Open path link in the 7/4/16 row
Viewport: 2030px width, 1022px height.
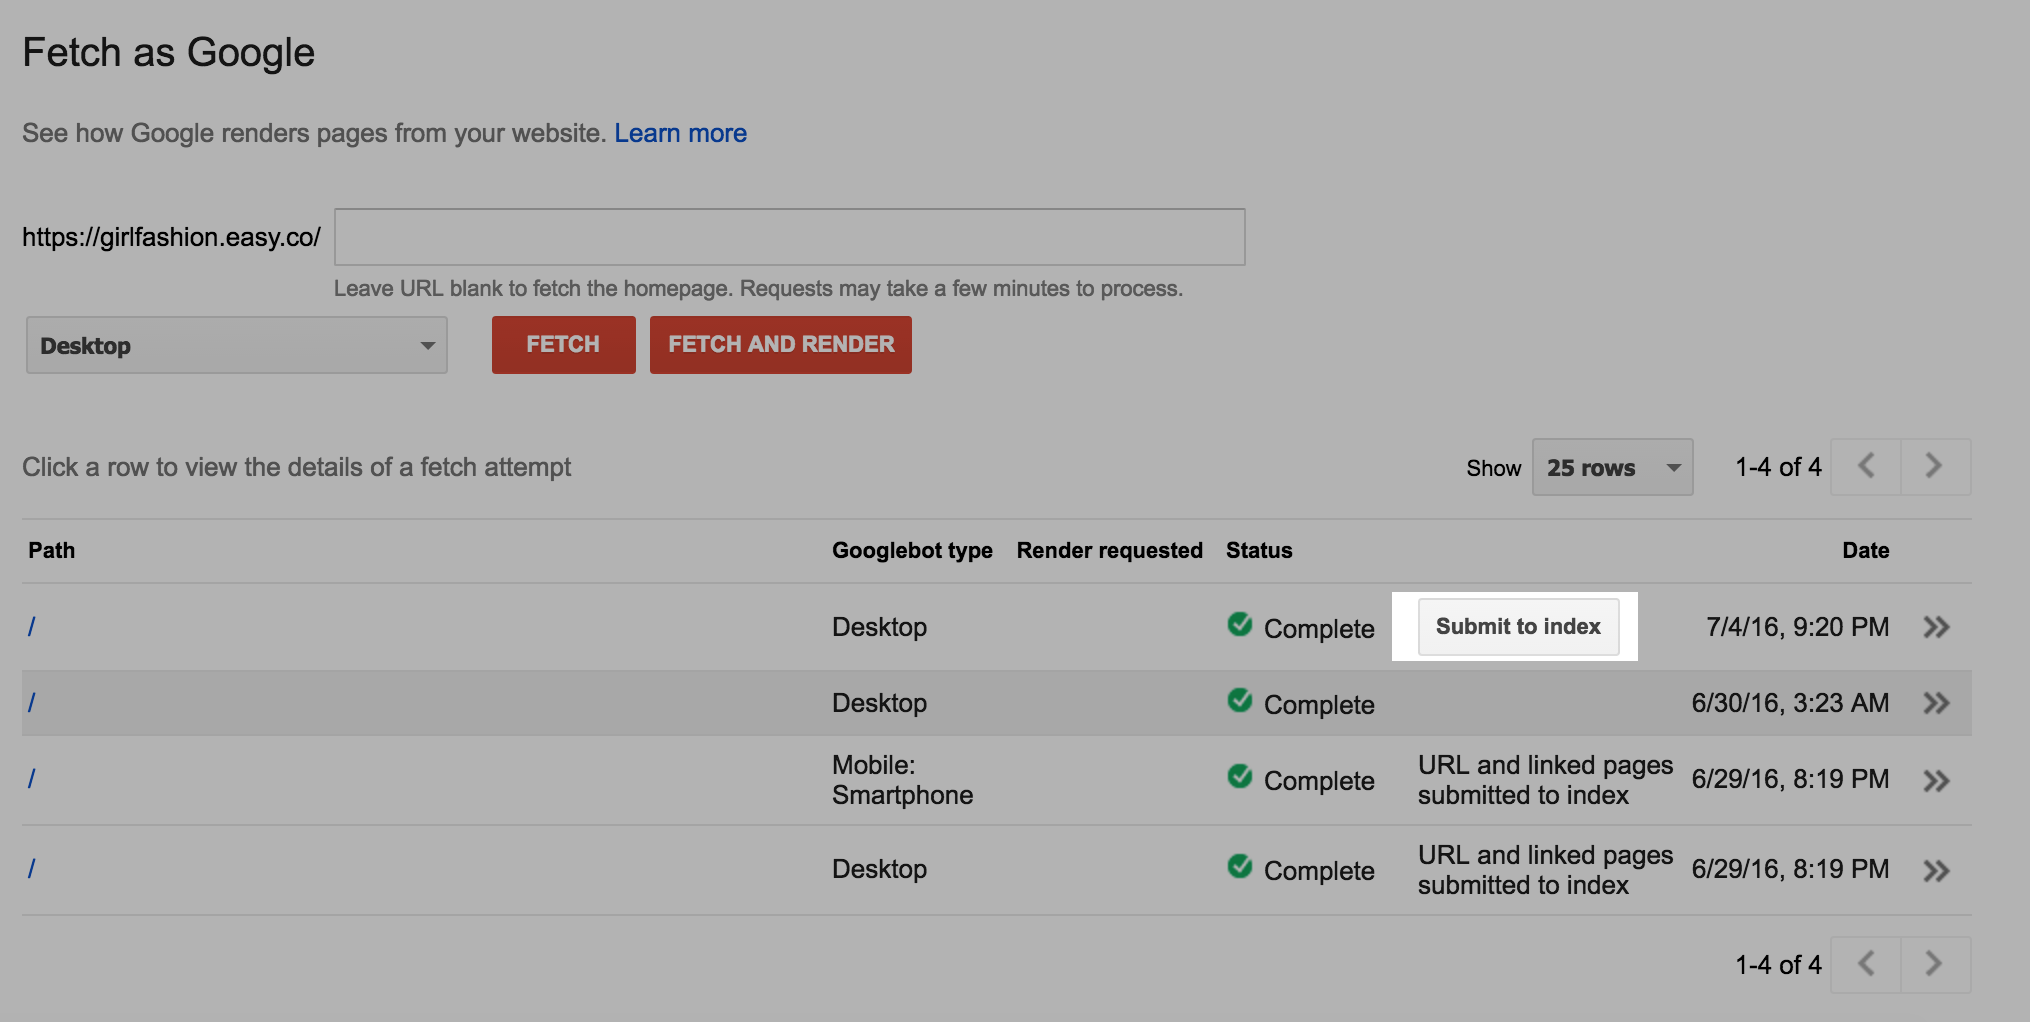coord(32,627)
